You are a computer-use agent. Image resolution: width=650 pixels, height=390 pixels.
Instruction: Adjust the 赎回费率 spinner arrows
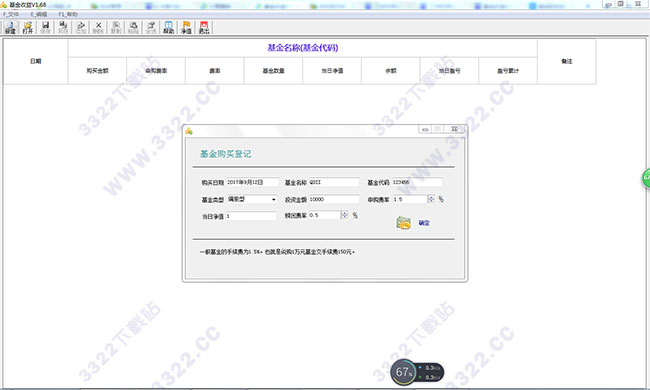tap(344, 215)
